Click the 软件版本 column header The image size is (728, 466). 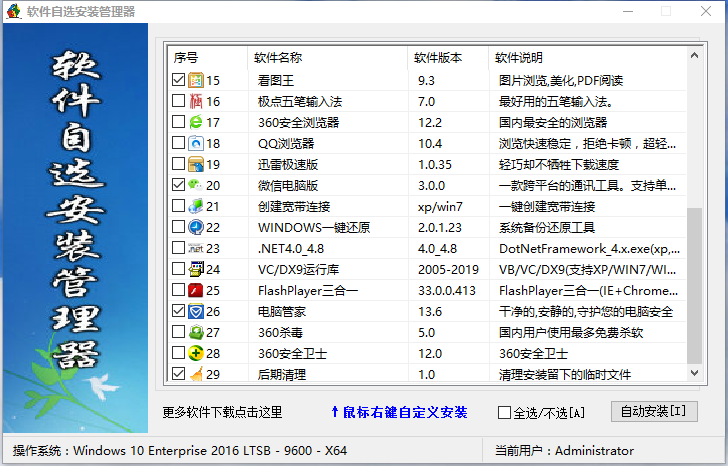click(448, 58)
